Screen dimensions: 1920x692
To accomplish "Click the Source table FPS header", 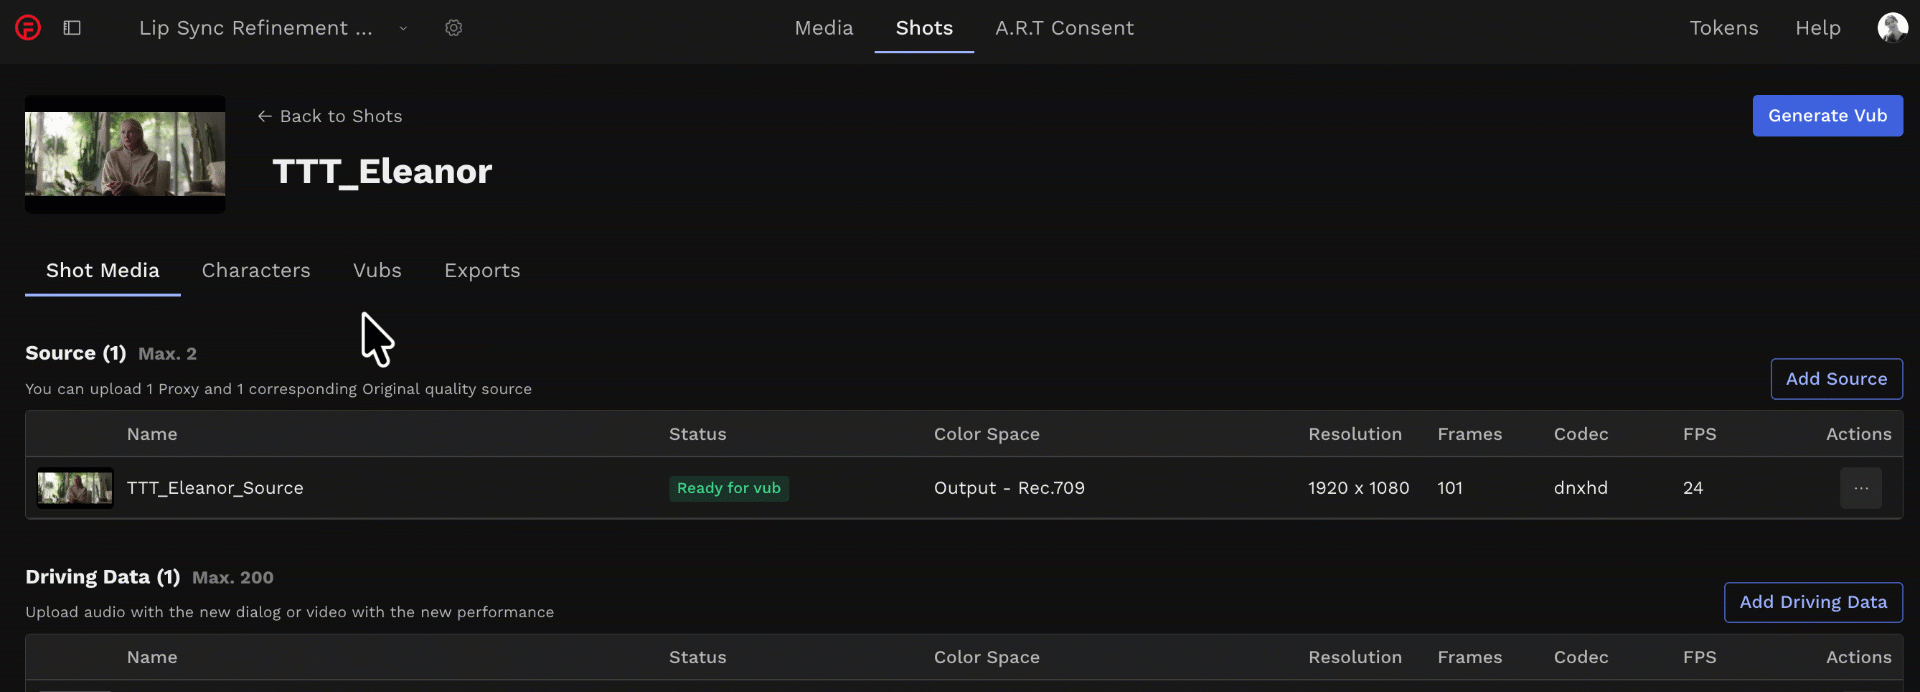I will coord(1699,434).
